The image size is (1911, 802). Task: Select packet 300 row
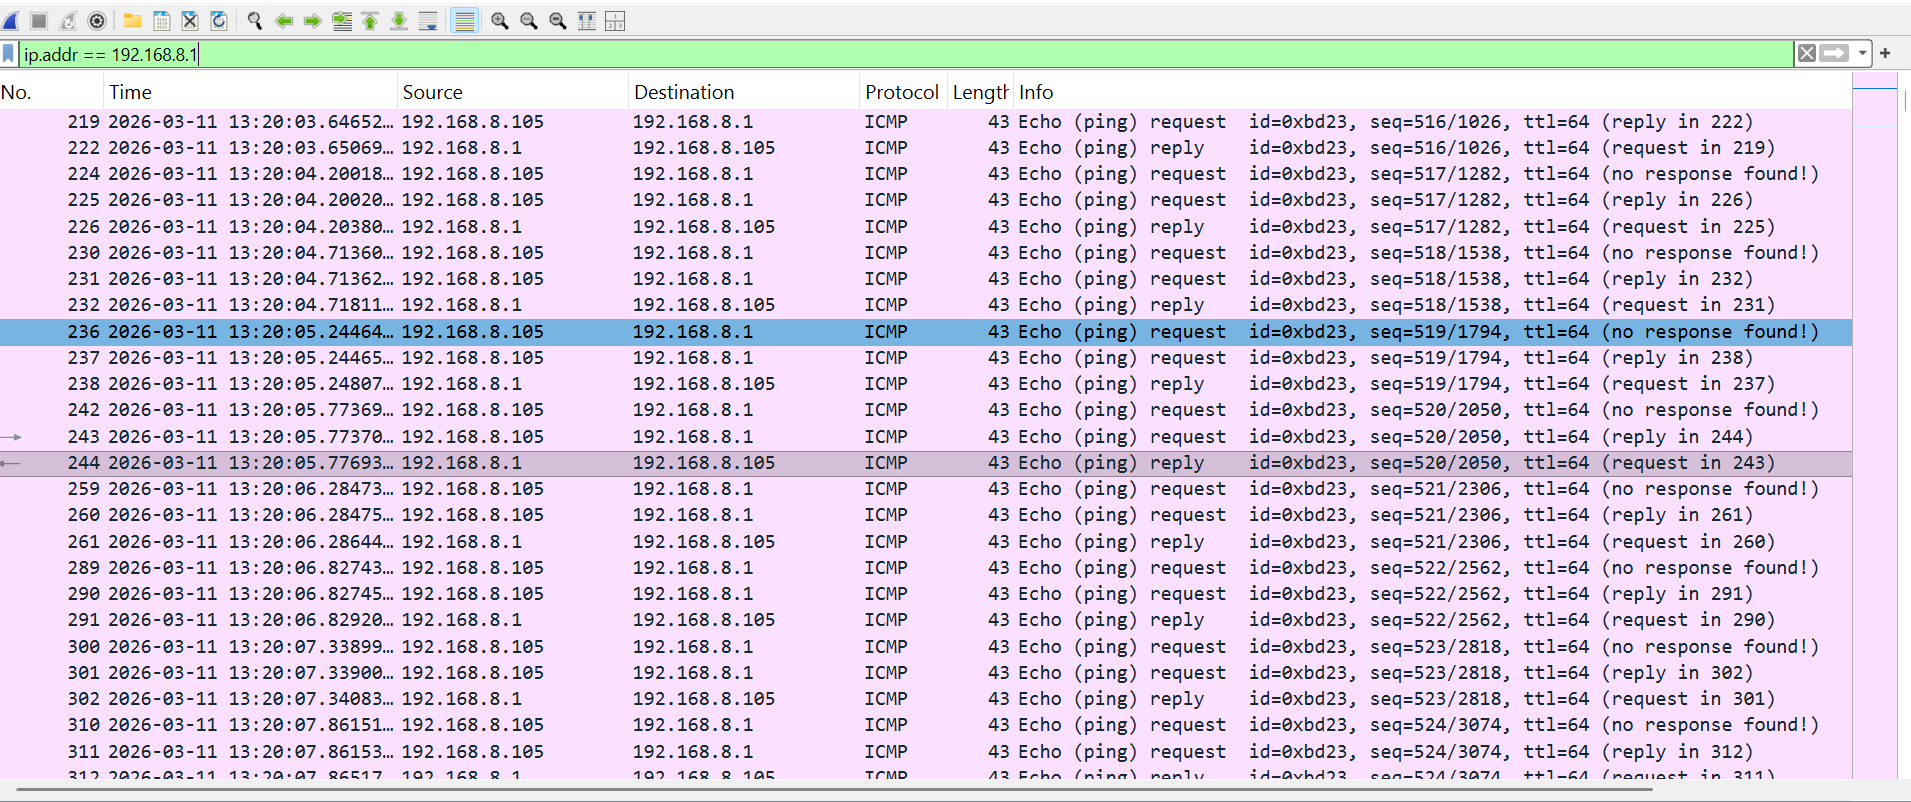926,647
